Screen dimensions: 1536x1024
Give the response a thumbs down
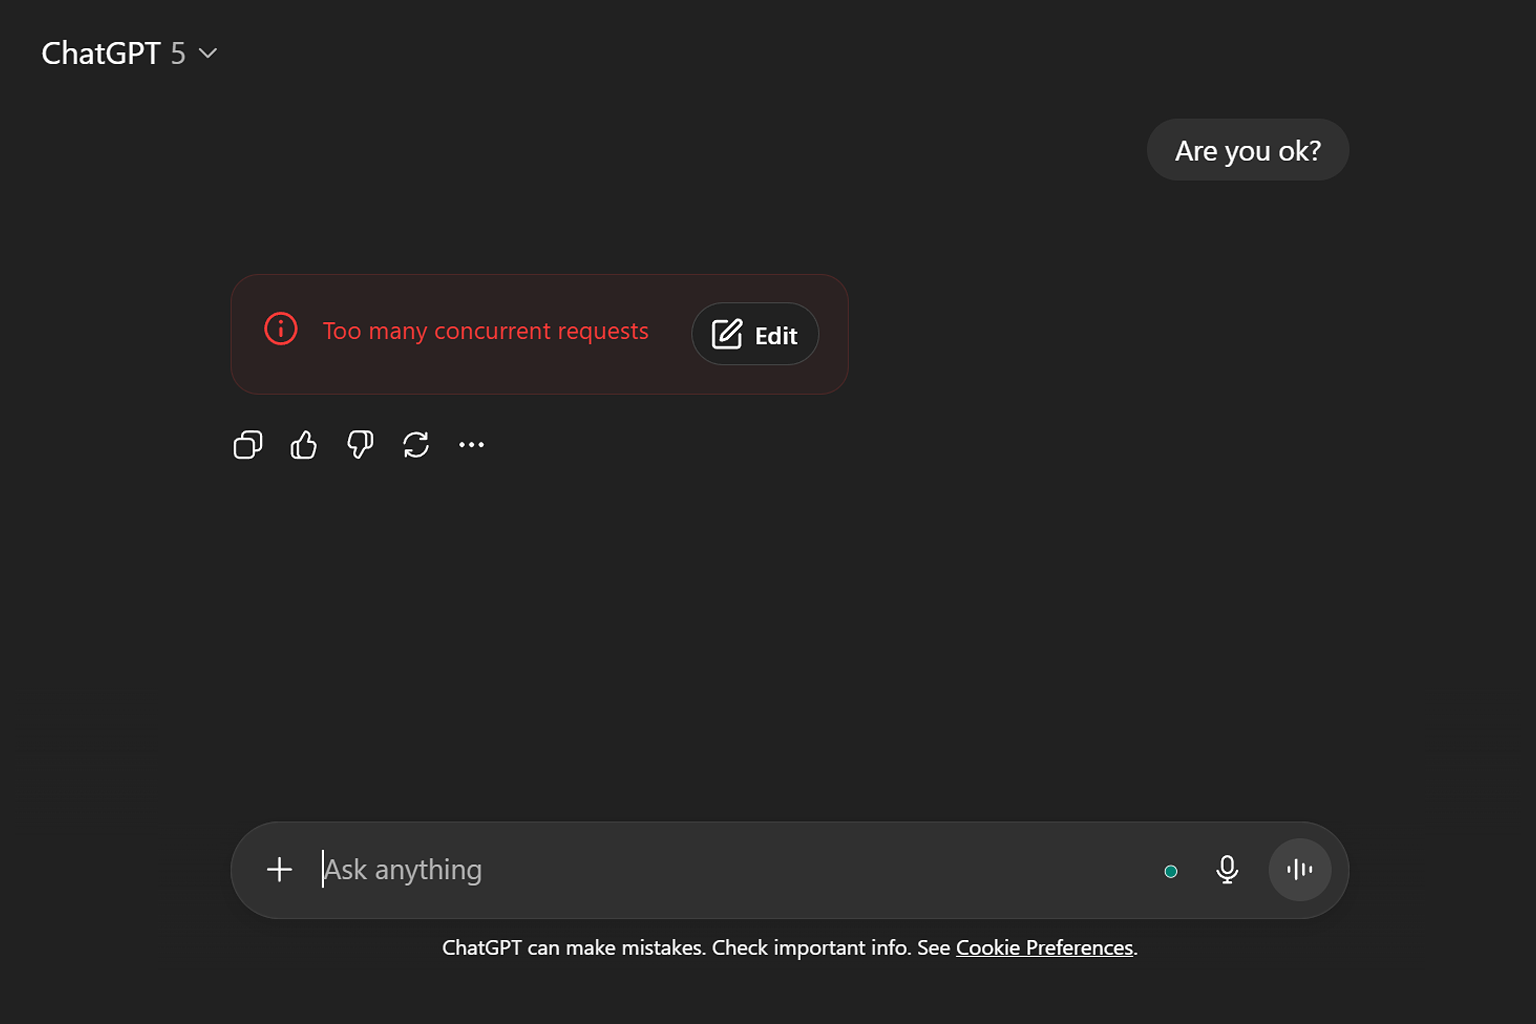click(360, 445)
